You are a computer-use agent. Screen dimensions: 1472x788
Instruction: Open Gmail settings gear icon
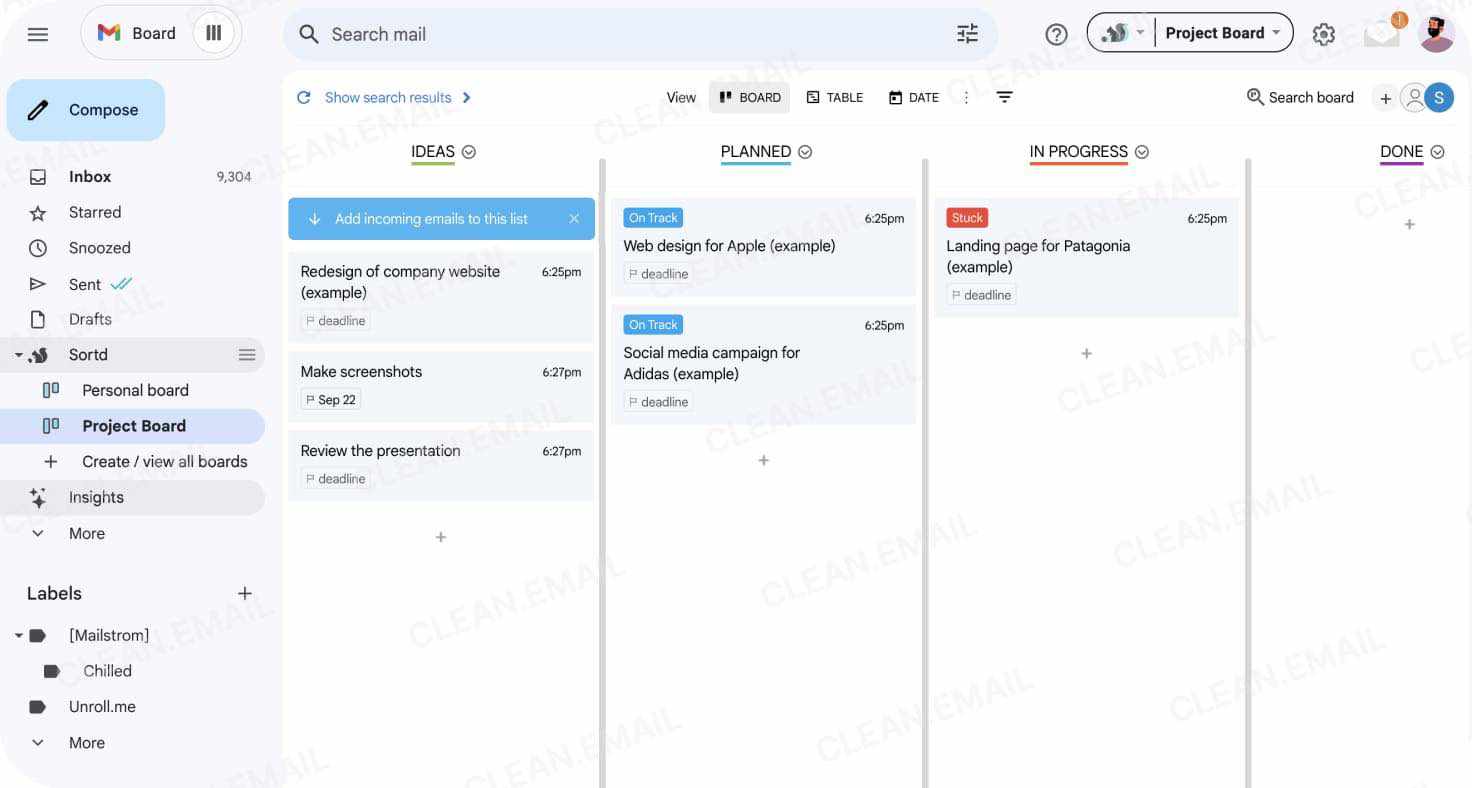[x=1324, y=33]
